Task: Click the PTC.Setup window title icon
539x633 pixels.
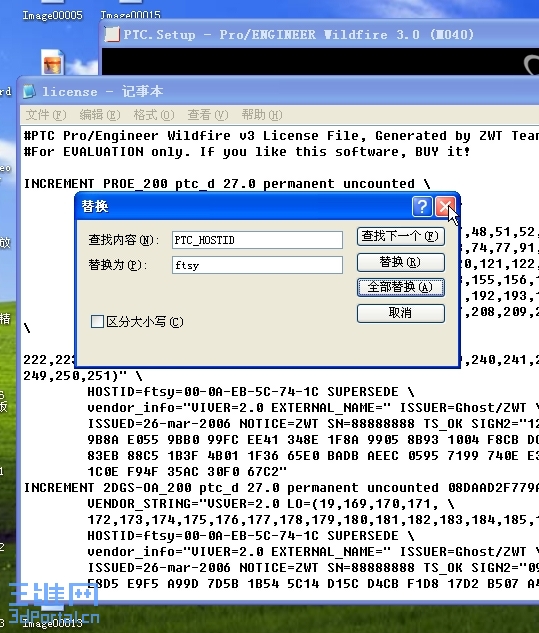Action: [x=112, y=34]
